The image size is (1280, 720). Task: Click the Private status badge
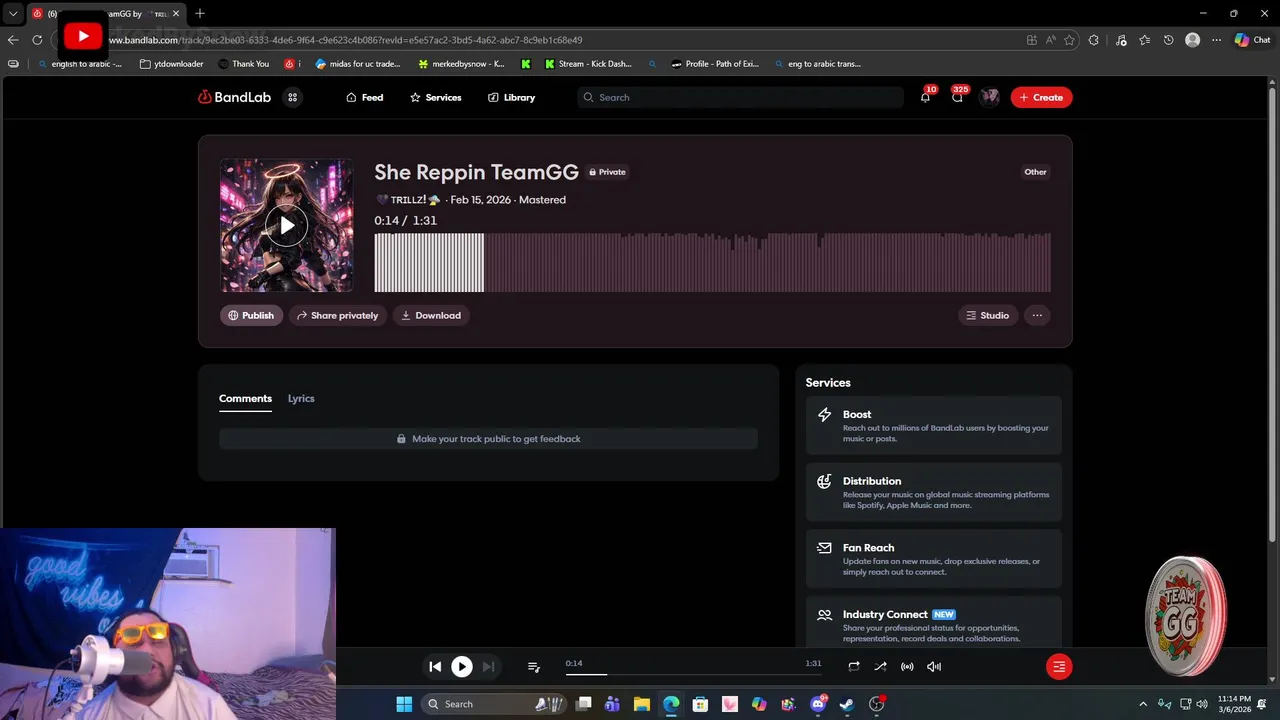[x=607, y=172]
